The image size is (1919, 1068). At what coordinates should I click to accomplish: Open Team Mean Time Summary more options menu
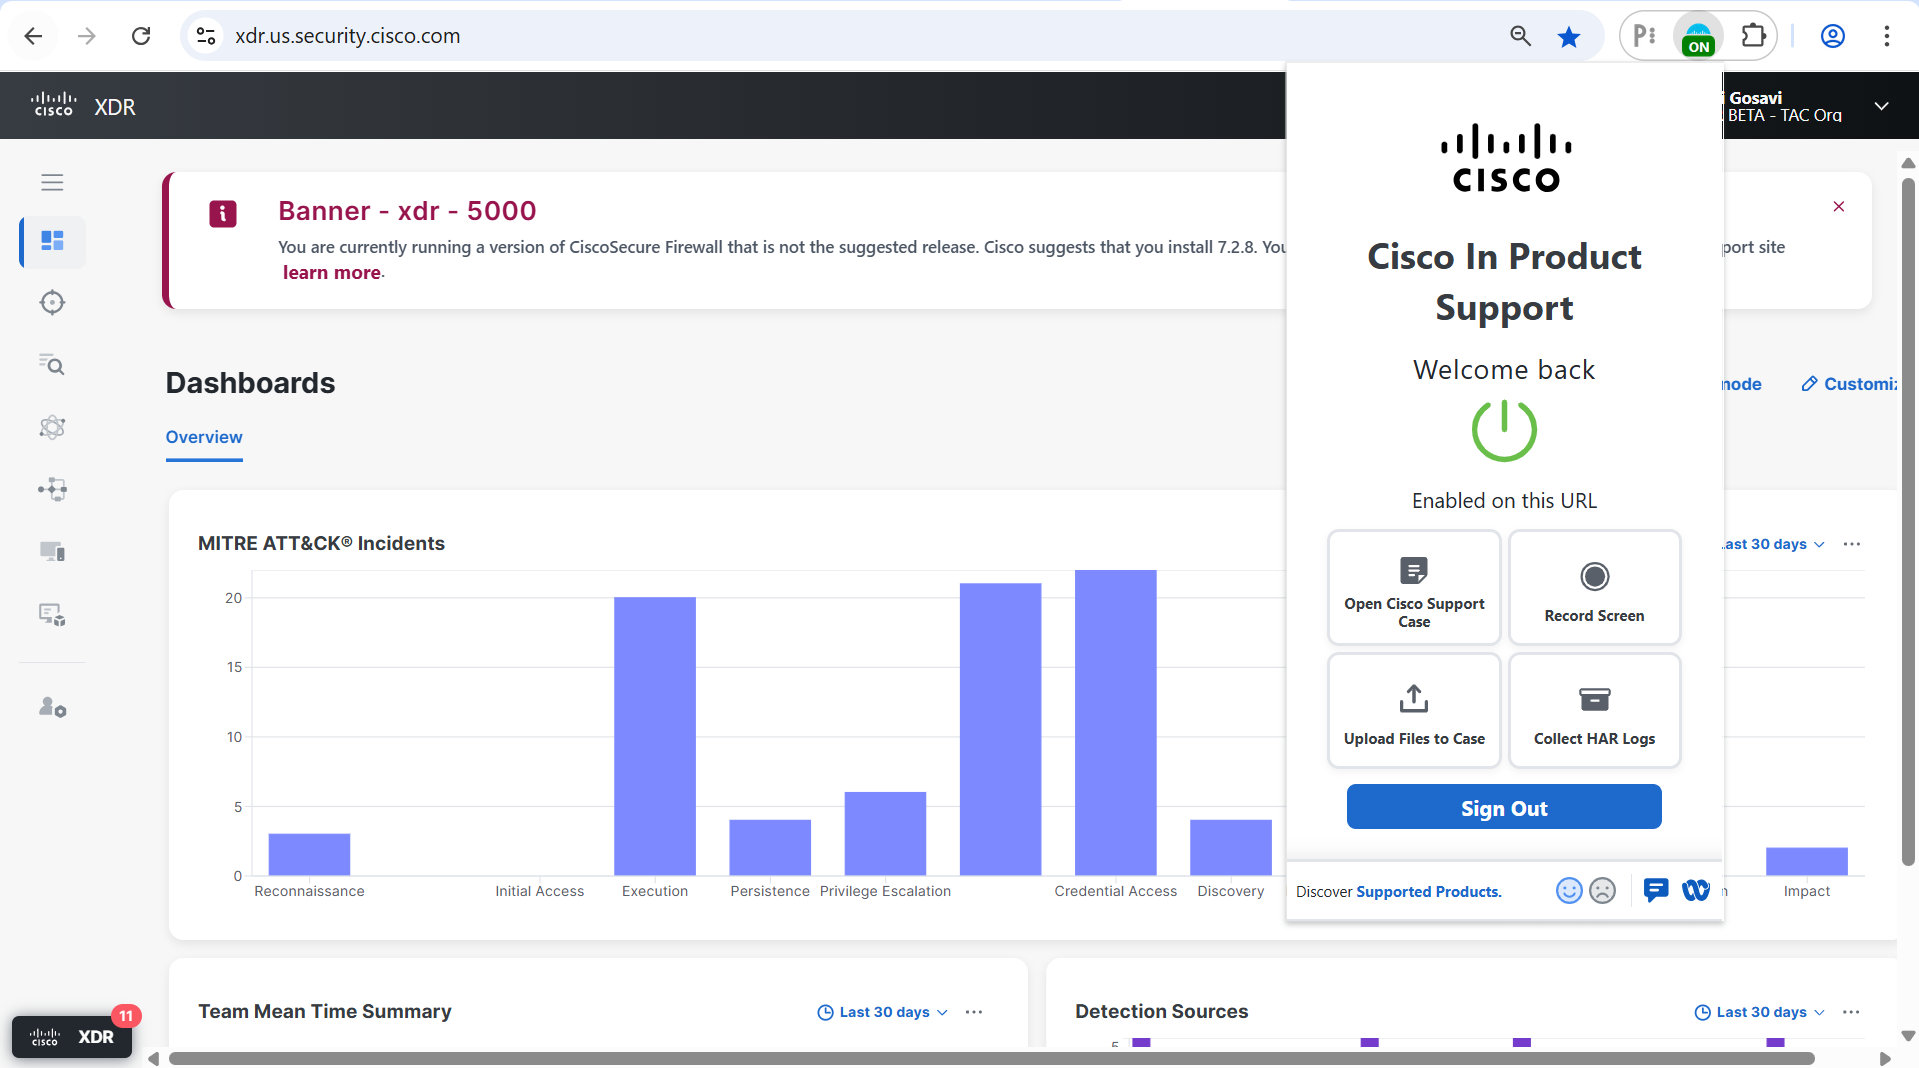(x=974, y=1012)
